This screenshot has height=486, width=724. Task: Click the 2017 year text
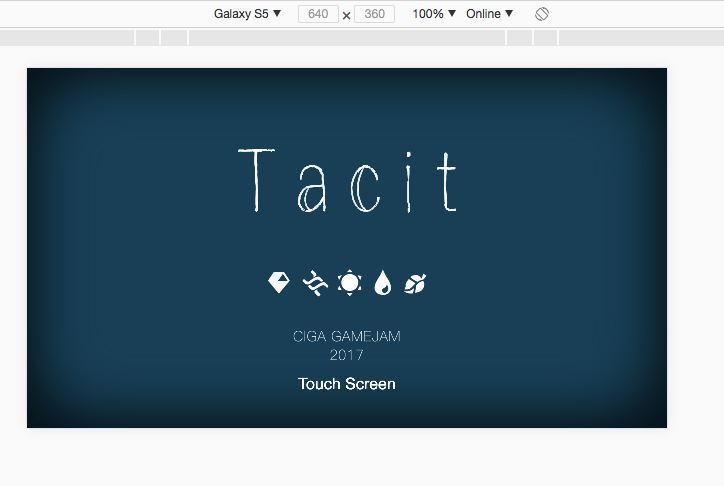coord(347,355)
